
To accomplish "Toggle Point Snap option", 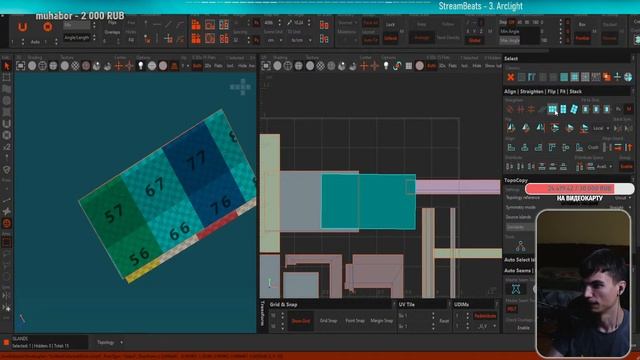I will point(355,321).
